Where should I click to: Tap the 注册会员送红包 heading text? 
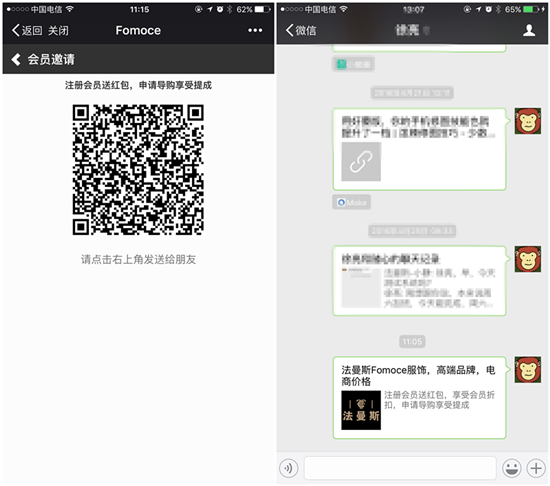pyautogui.click(x=138, y=85)
